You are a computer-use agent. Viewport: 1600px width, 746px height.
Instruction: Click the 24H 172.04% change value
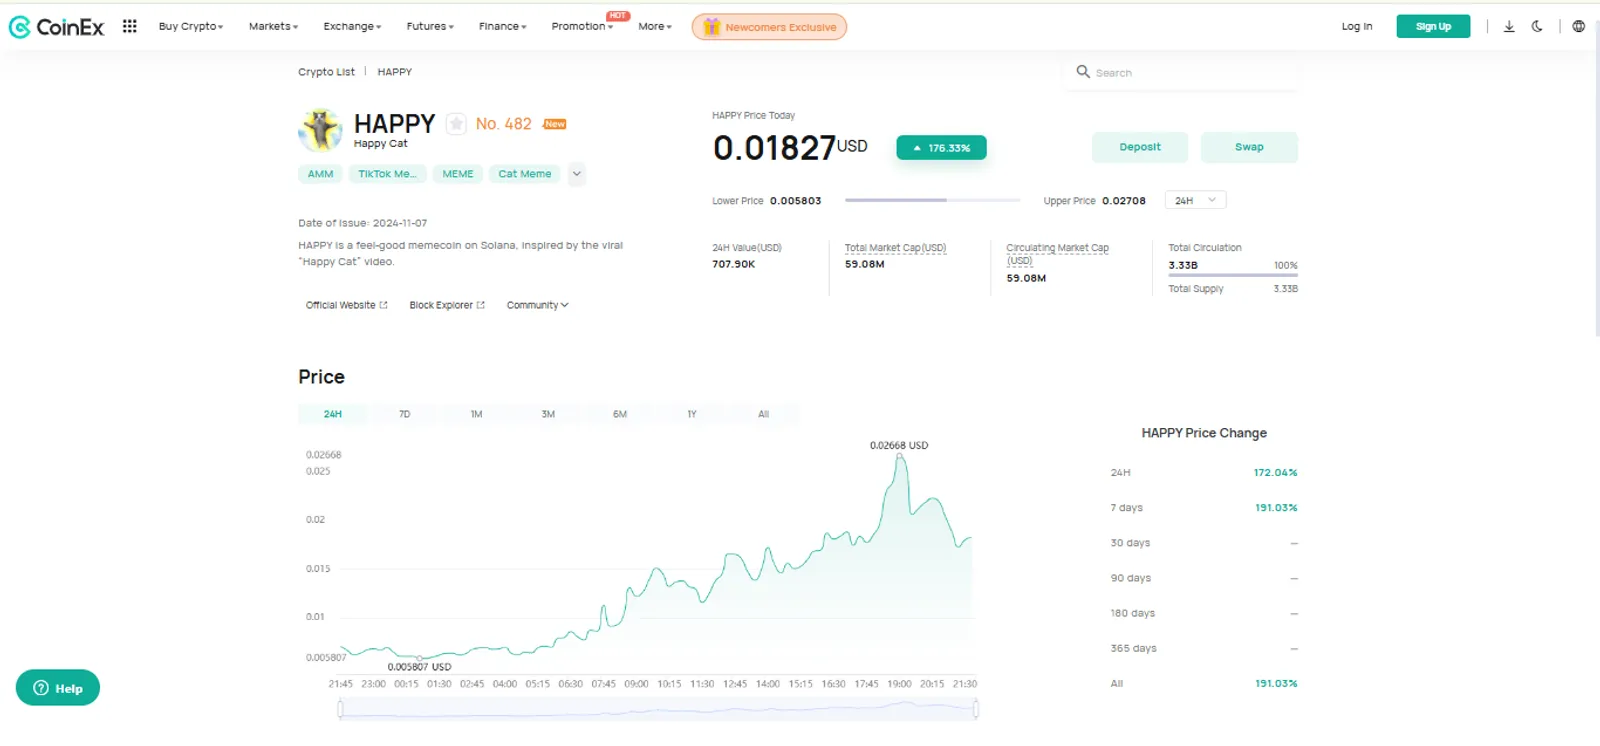[1275, 472]
